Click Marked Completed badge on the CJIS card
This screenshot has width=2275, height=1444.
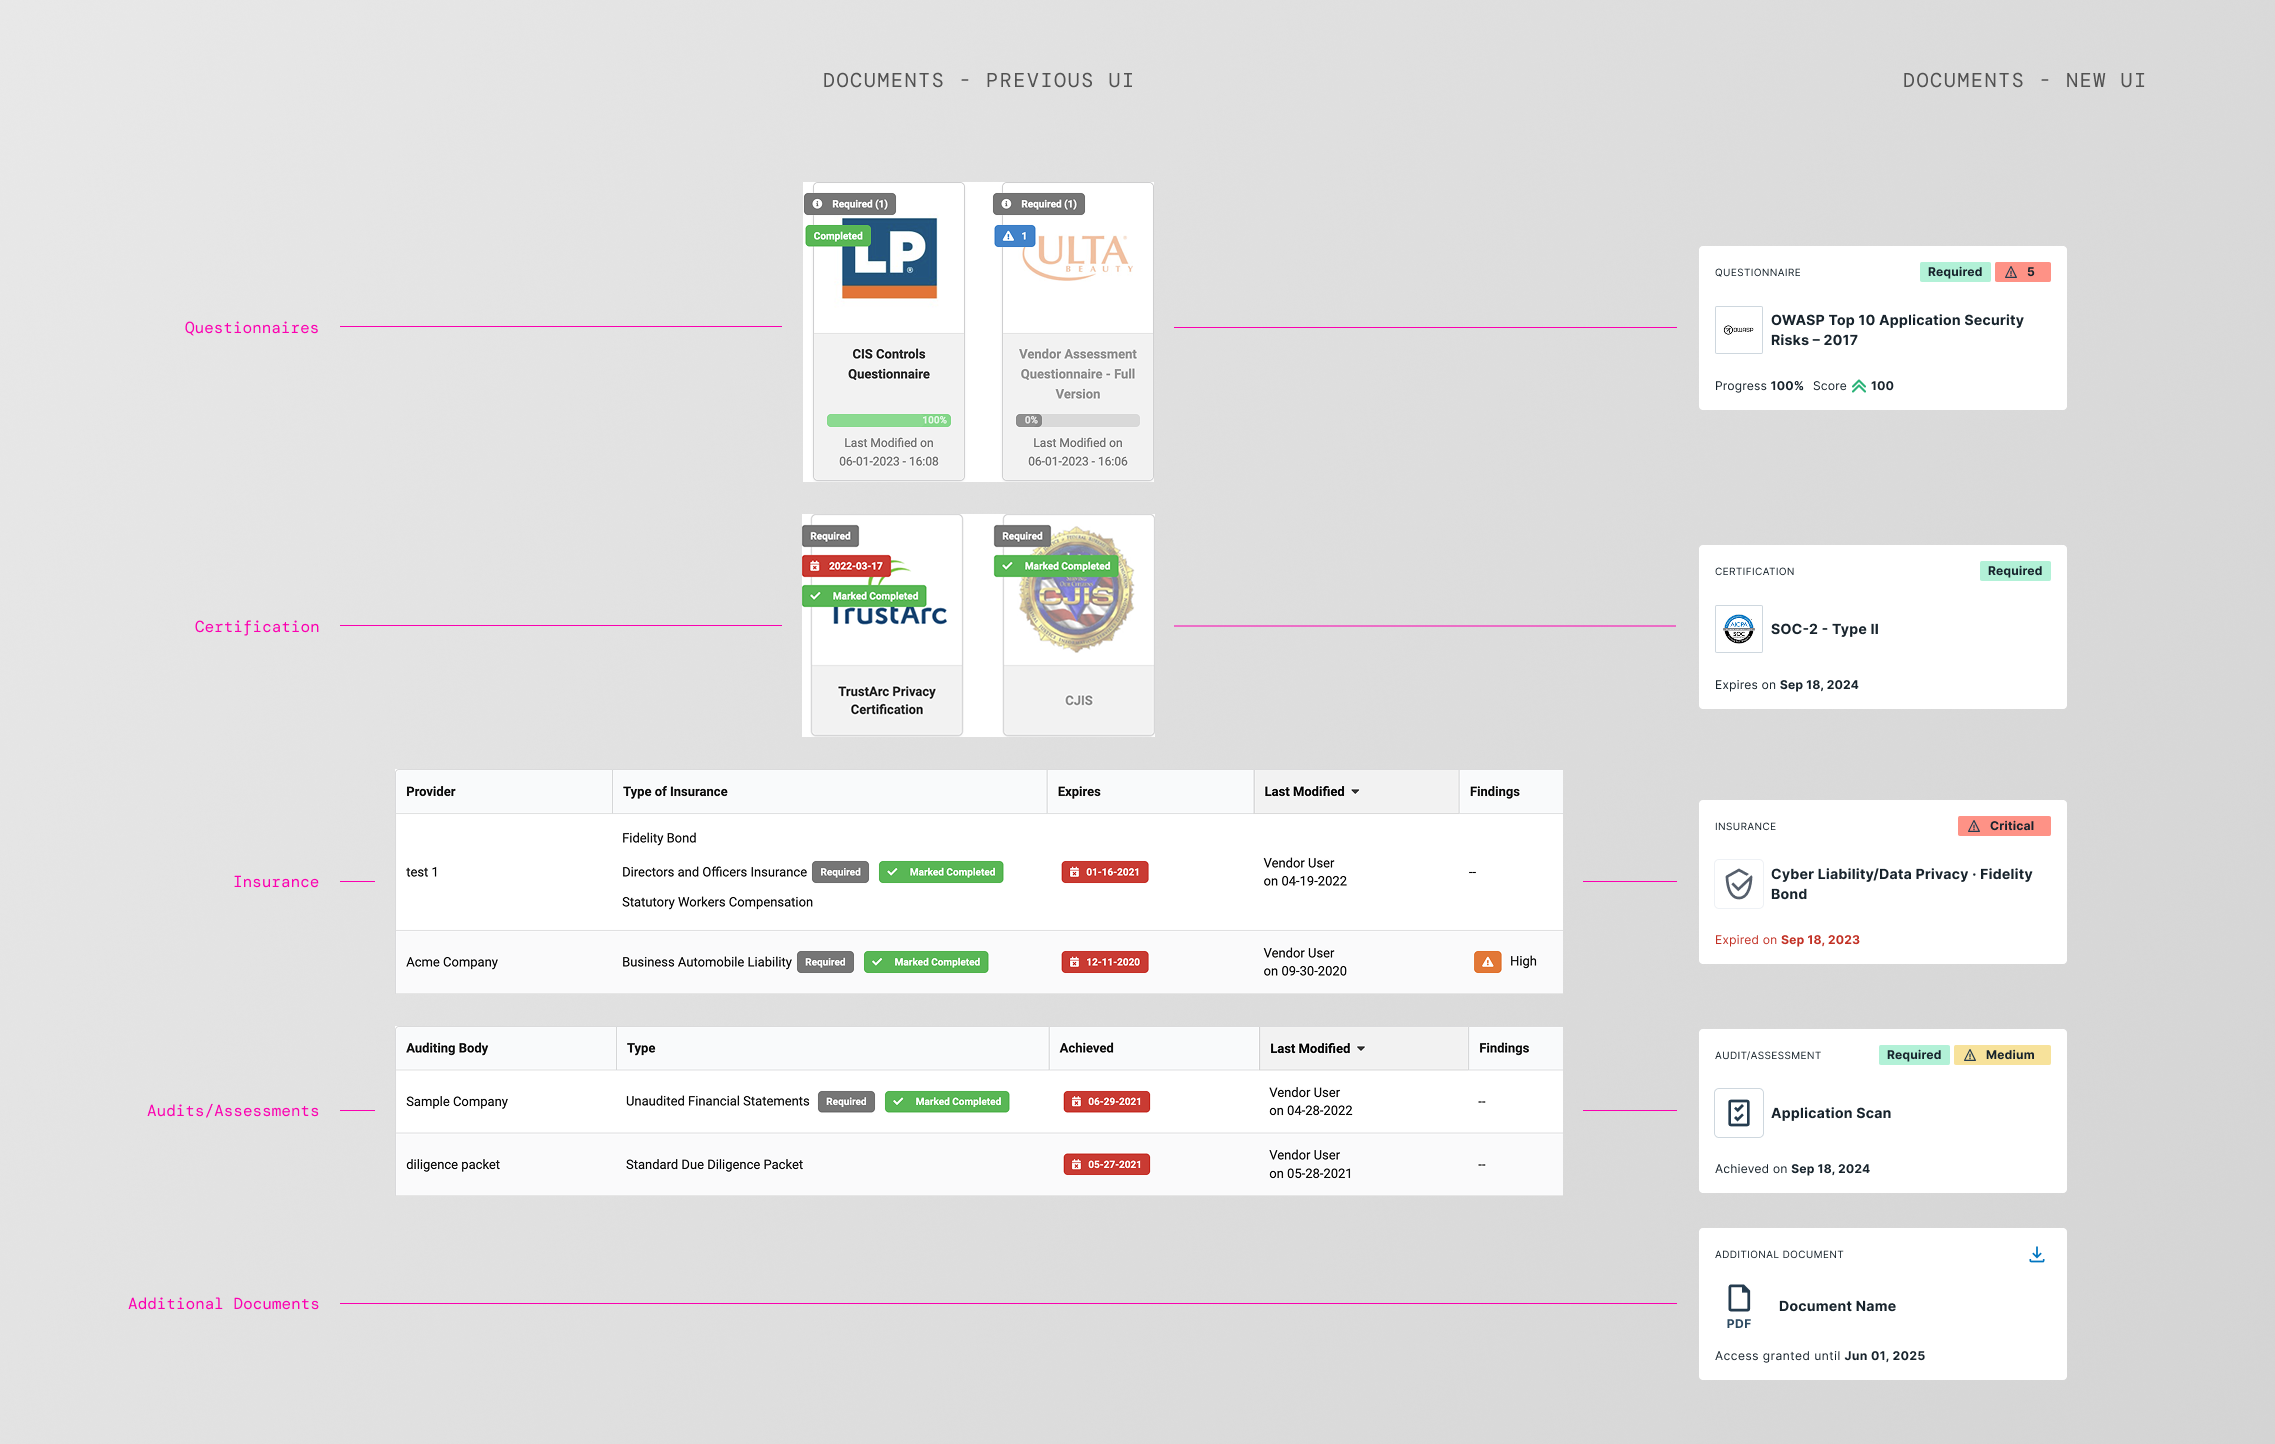pos(1057,566)
